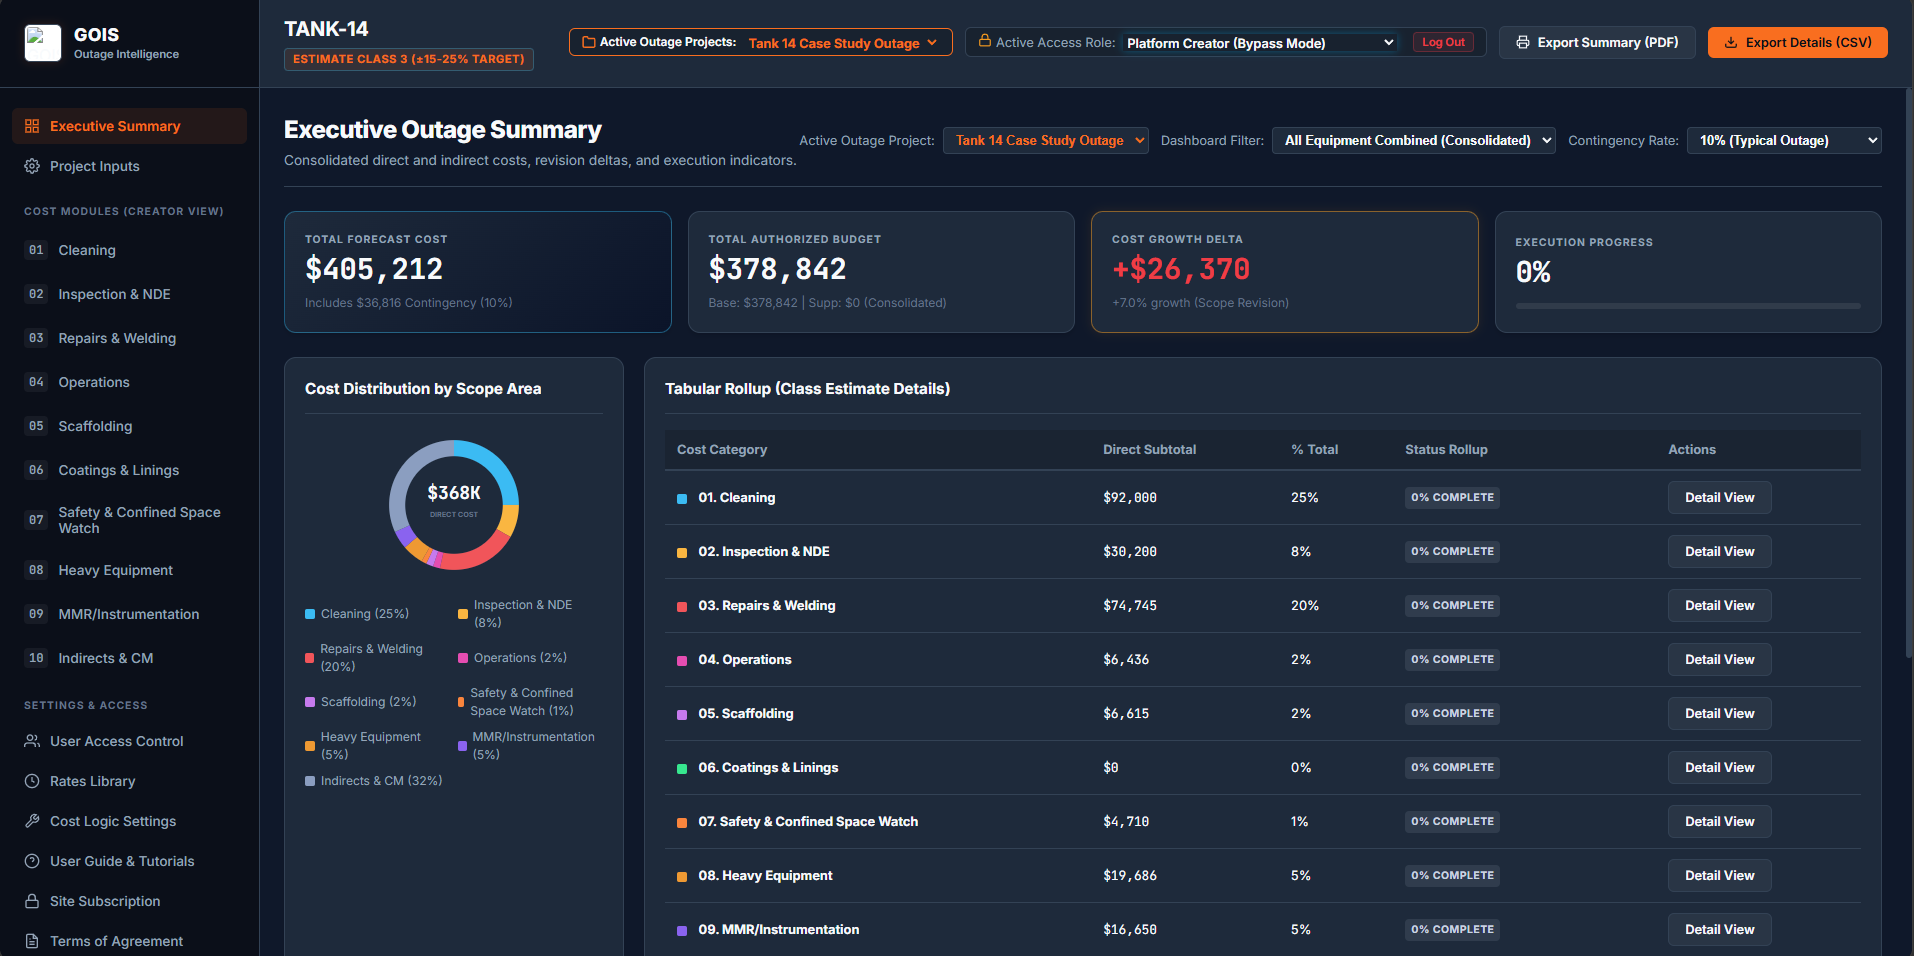Open Detail View for 09. MMR/Instrumentation

[1719, 930]
